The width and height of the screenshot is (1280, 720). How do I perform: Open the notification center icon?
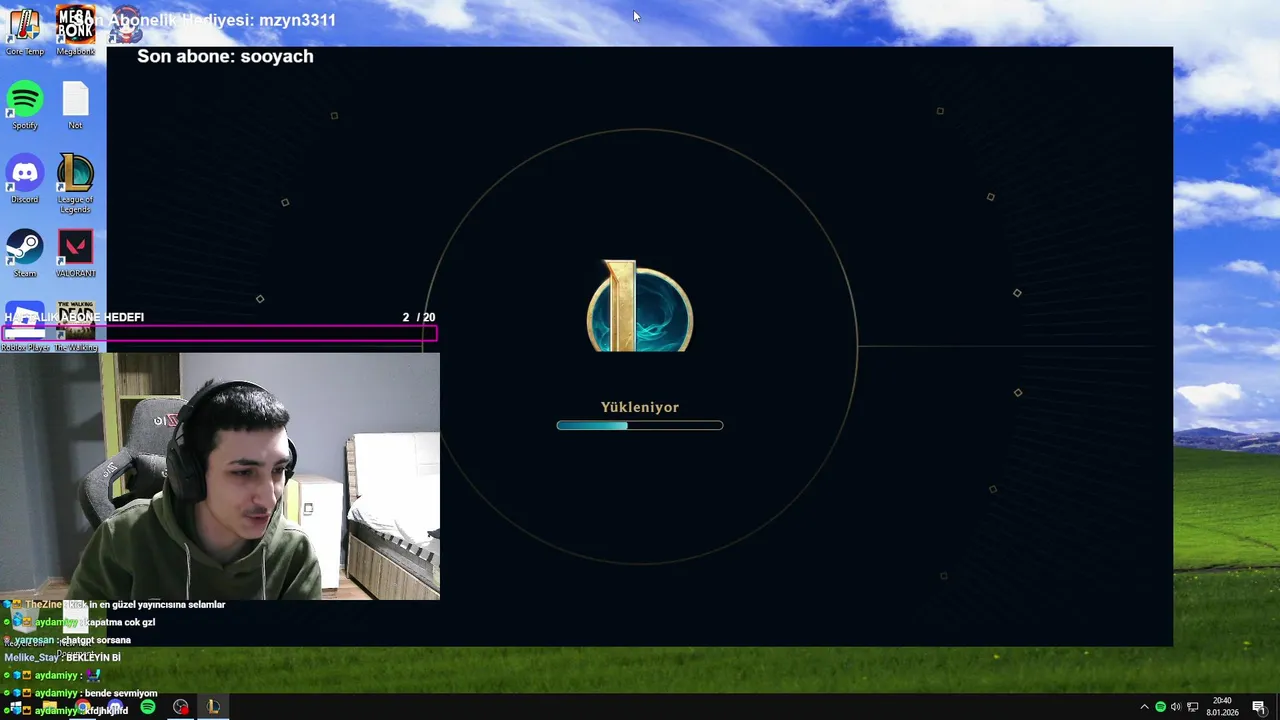coord(1259,707)
